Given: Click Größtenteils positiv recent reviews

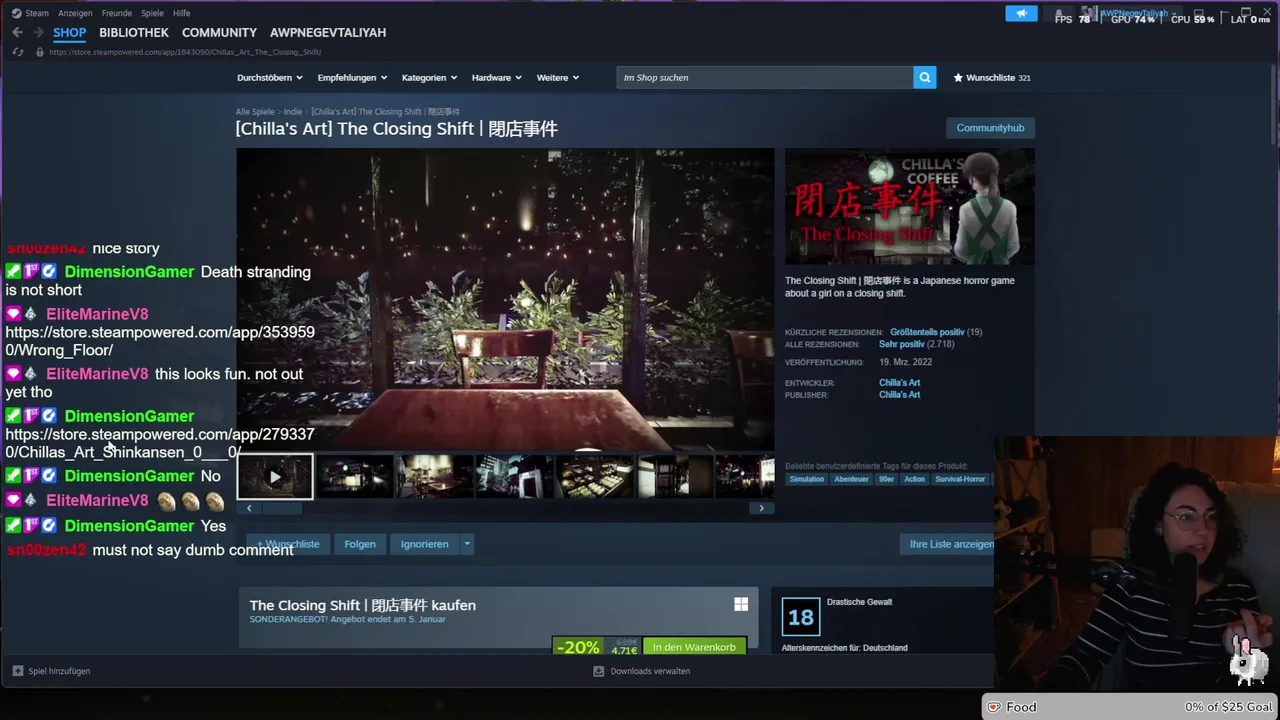Looking at the screenshot, I should (x=927, y=332).
